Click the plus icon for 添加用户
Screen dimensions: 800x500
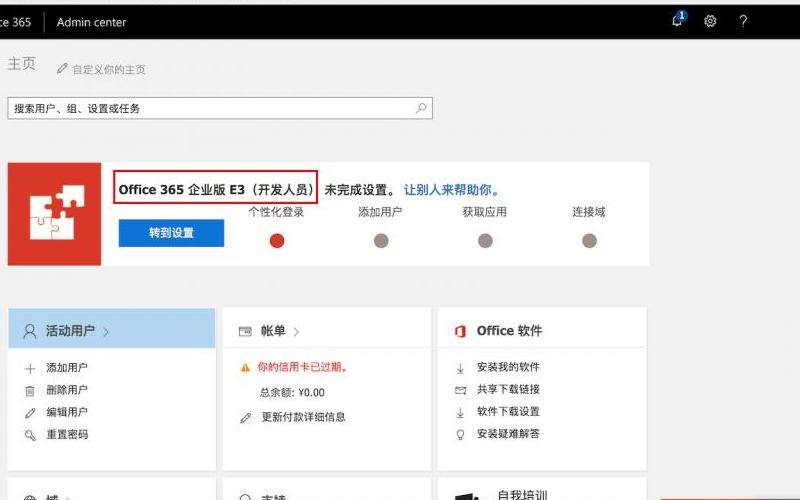coord(30,368)
